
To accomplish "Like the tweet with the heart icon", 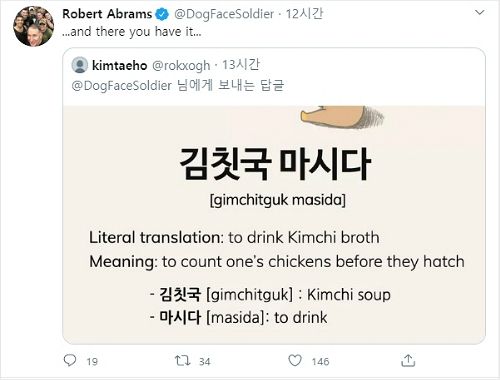I will click(295, 360).
